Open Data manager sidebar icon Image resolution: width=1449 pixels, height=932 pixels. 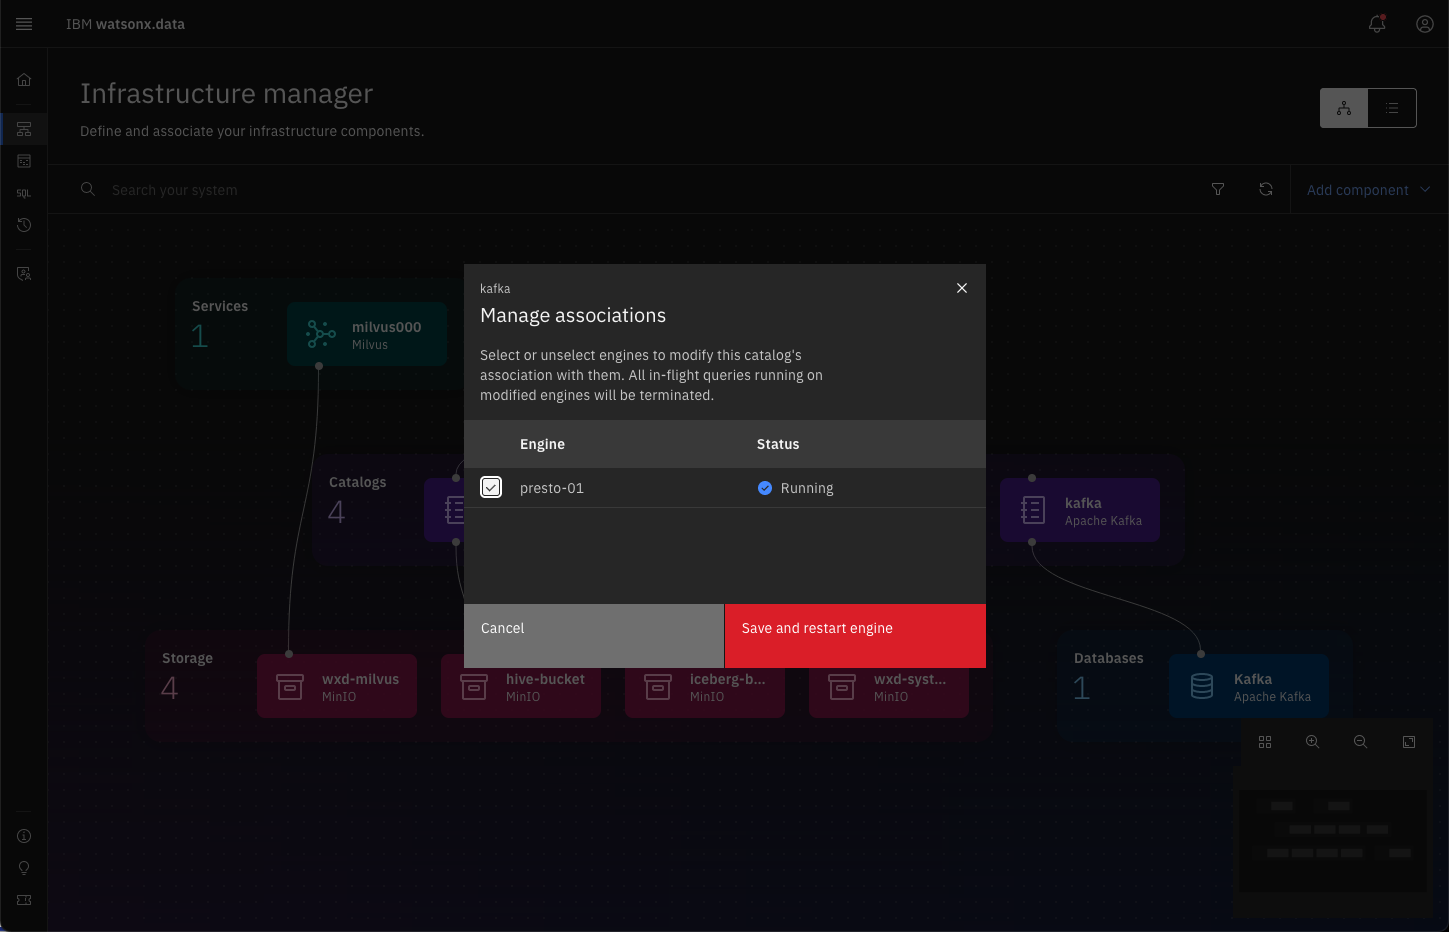24,161
